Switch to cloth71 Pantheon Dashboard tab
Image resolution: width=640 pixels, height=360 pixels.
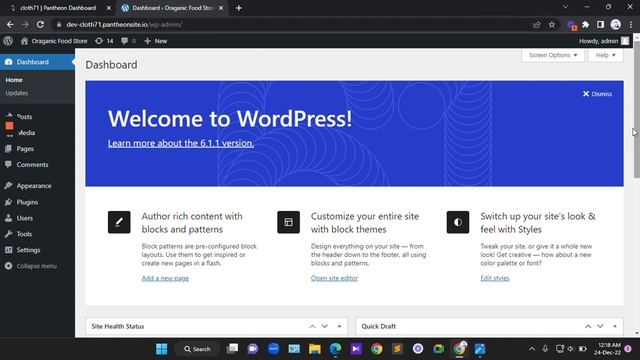[x=58, y=8]
